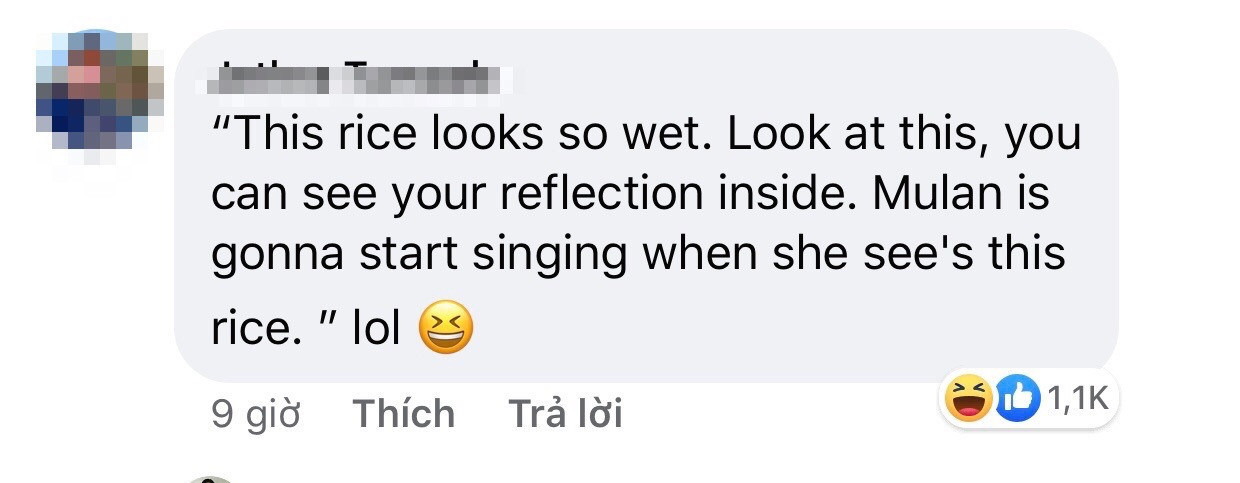Click "Trả lời" to reply to comment
The width and height of the screenshot is (1240, 483).
(565, 413)
